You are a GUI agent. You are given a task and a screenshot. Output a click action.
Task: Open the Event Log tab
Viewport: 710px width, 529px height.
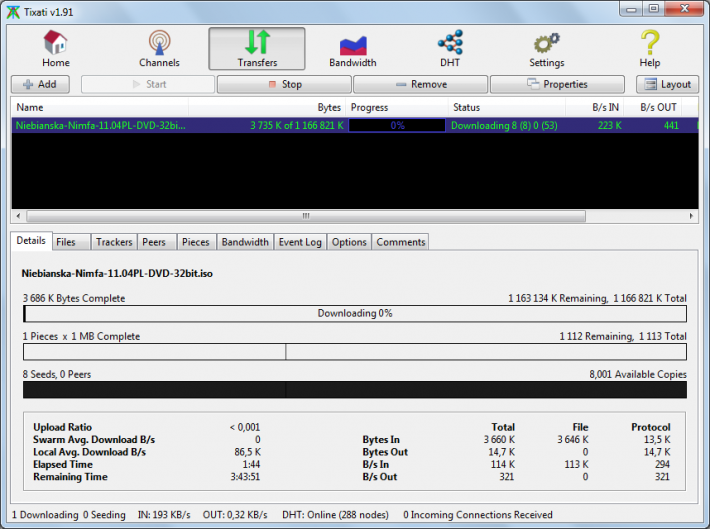[x=300, y=242]
